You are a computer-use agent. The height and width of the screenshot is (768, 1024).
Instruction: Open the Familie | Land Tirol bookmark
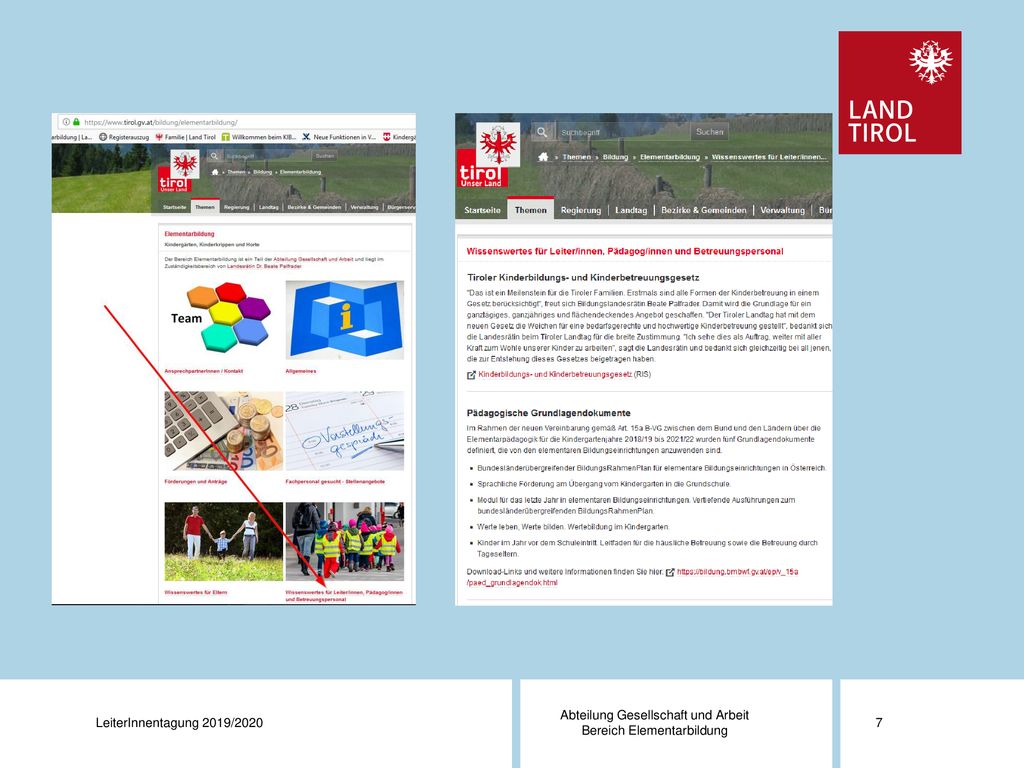(185, 137)
